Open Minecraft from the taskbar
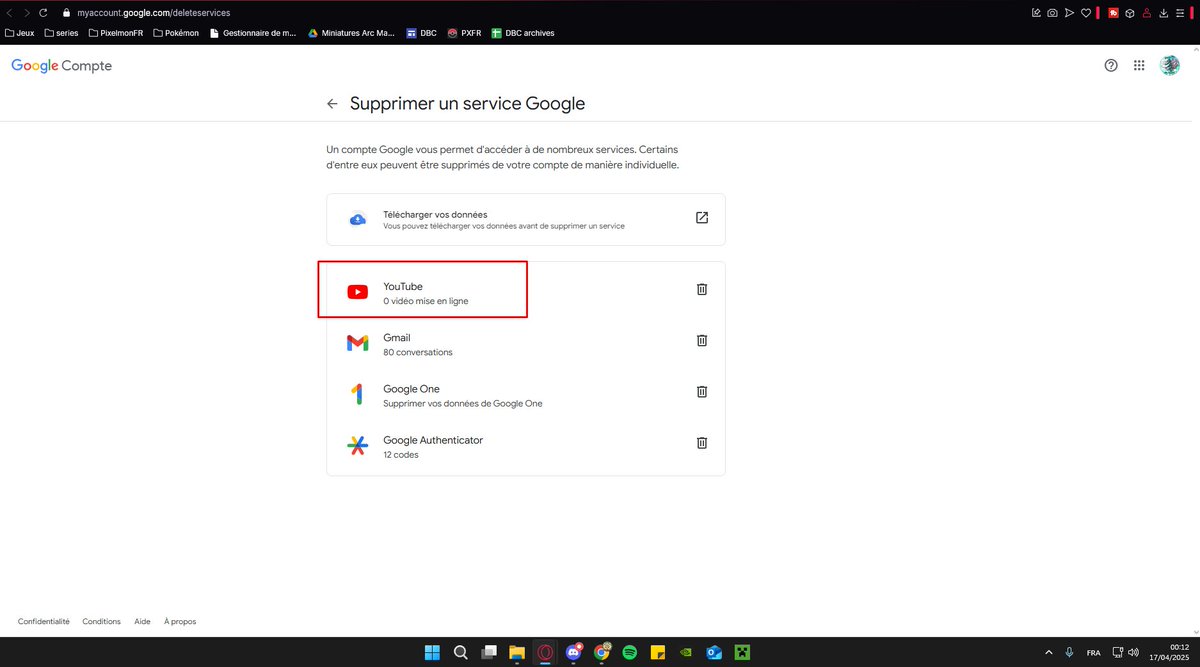 point(742,652)
